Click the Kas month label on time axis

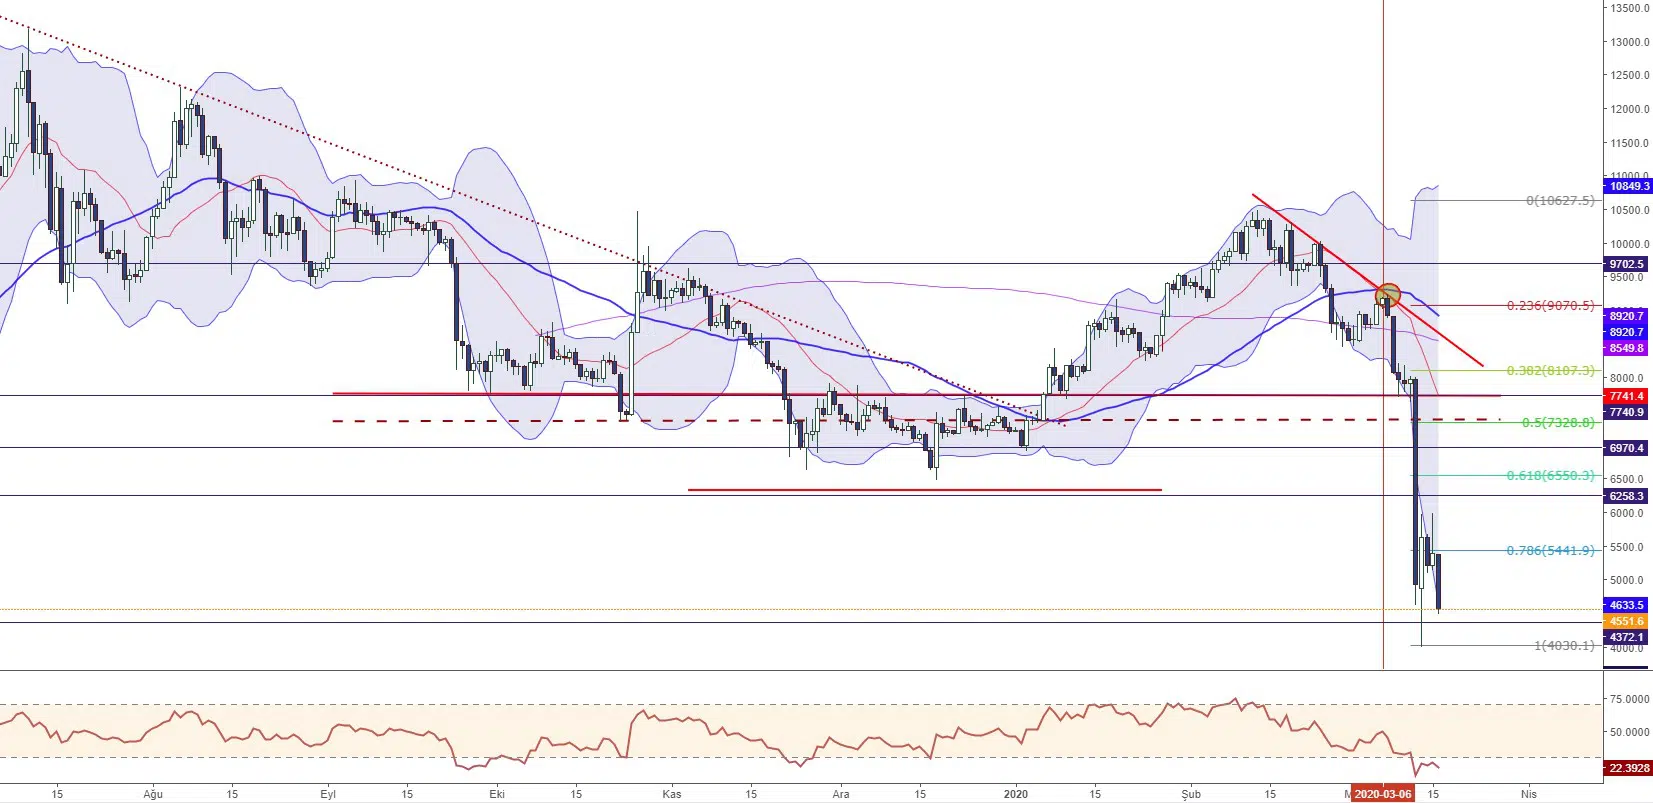[x=672, y=794]
